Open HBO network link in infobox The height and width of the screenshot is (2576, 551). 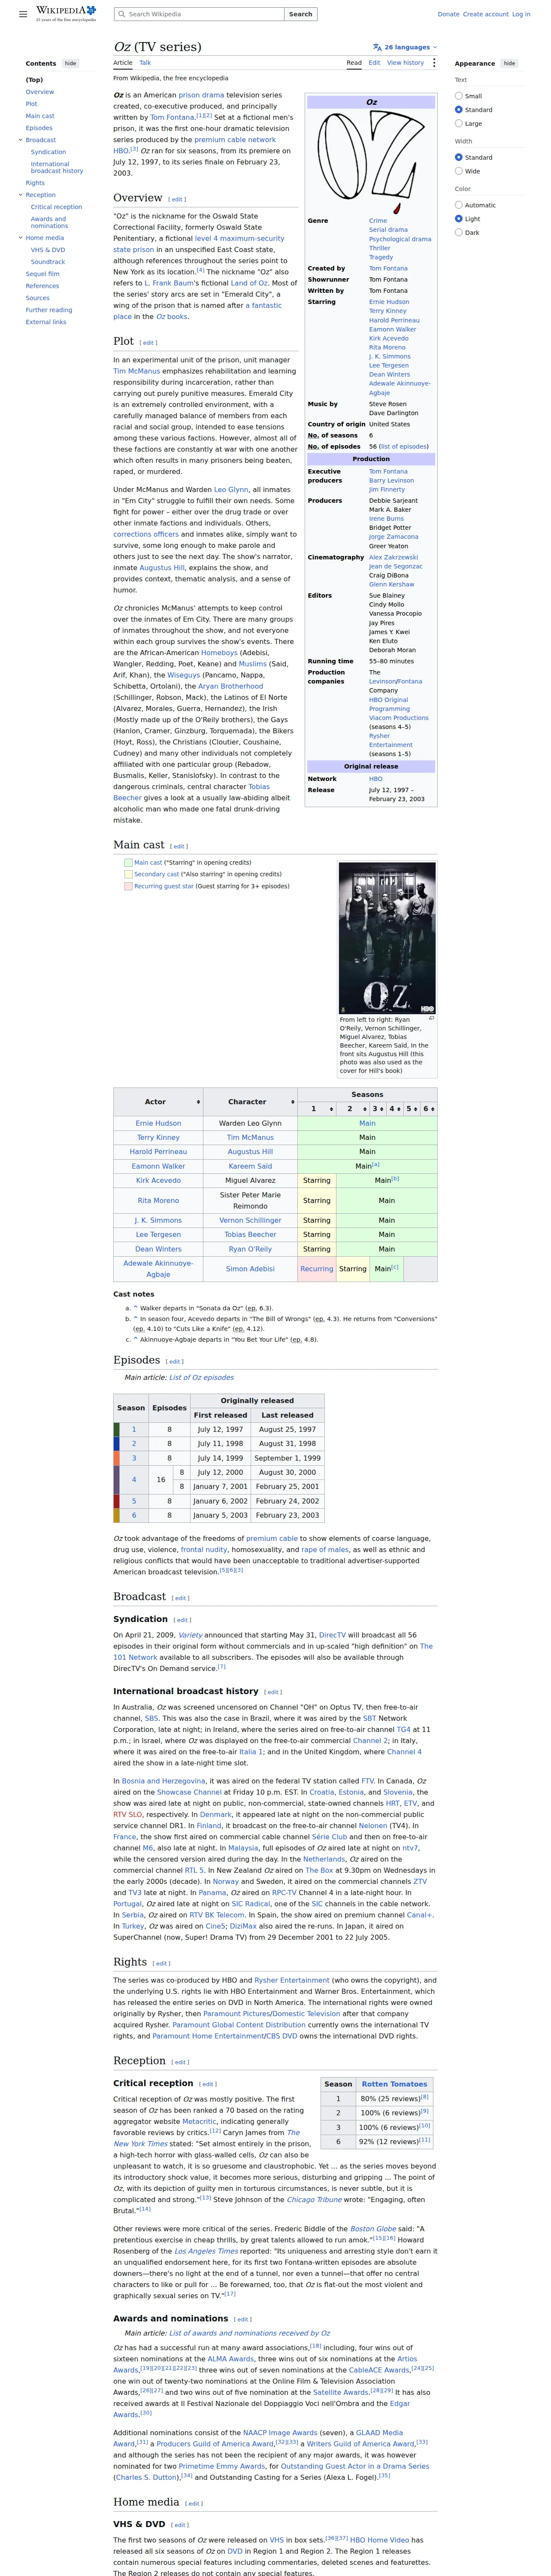click(376, 778)
